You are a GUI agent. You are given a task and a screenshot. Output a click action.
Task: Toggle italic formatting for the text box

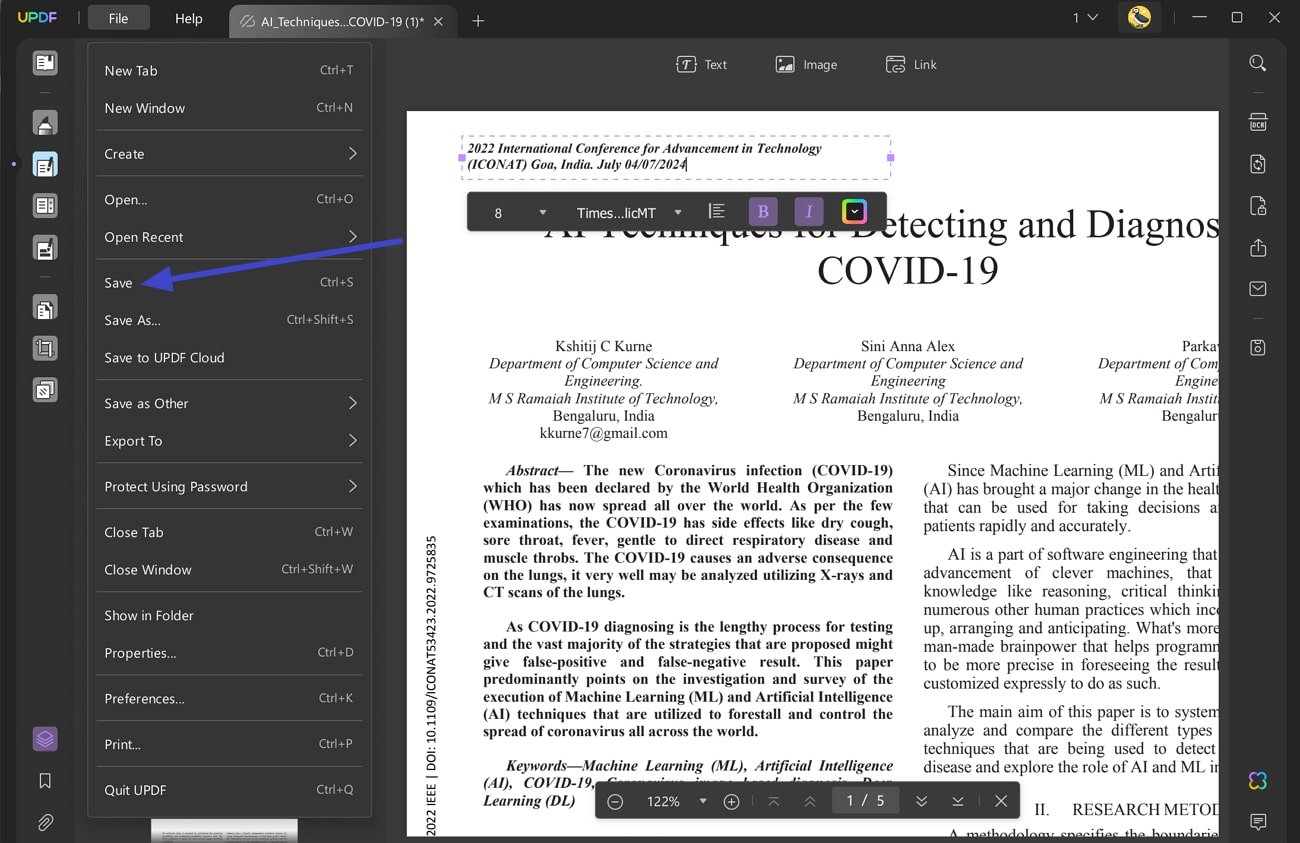pyautogui.click(x=808, y=211)
